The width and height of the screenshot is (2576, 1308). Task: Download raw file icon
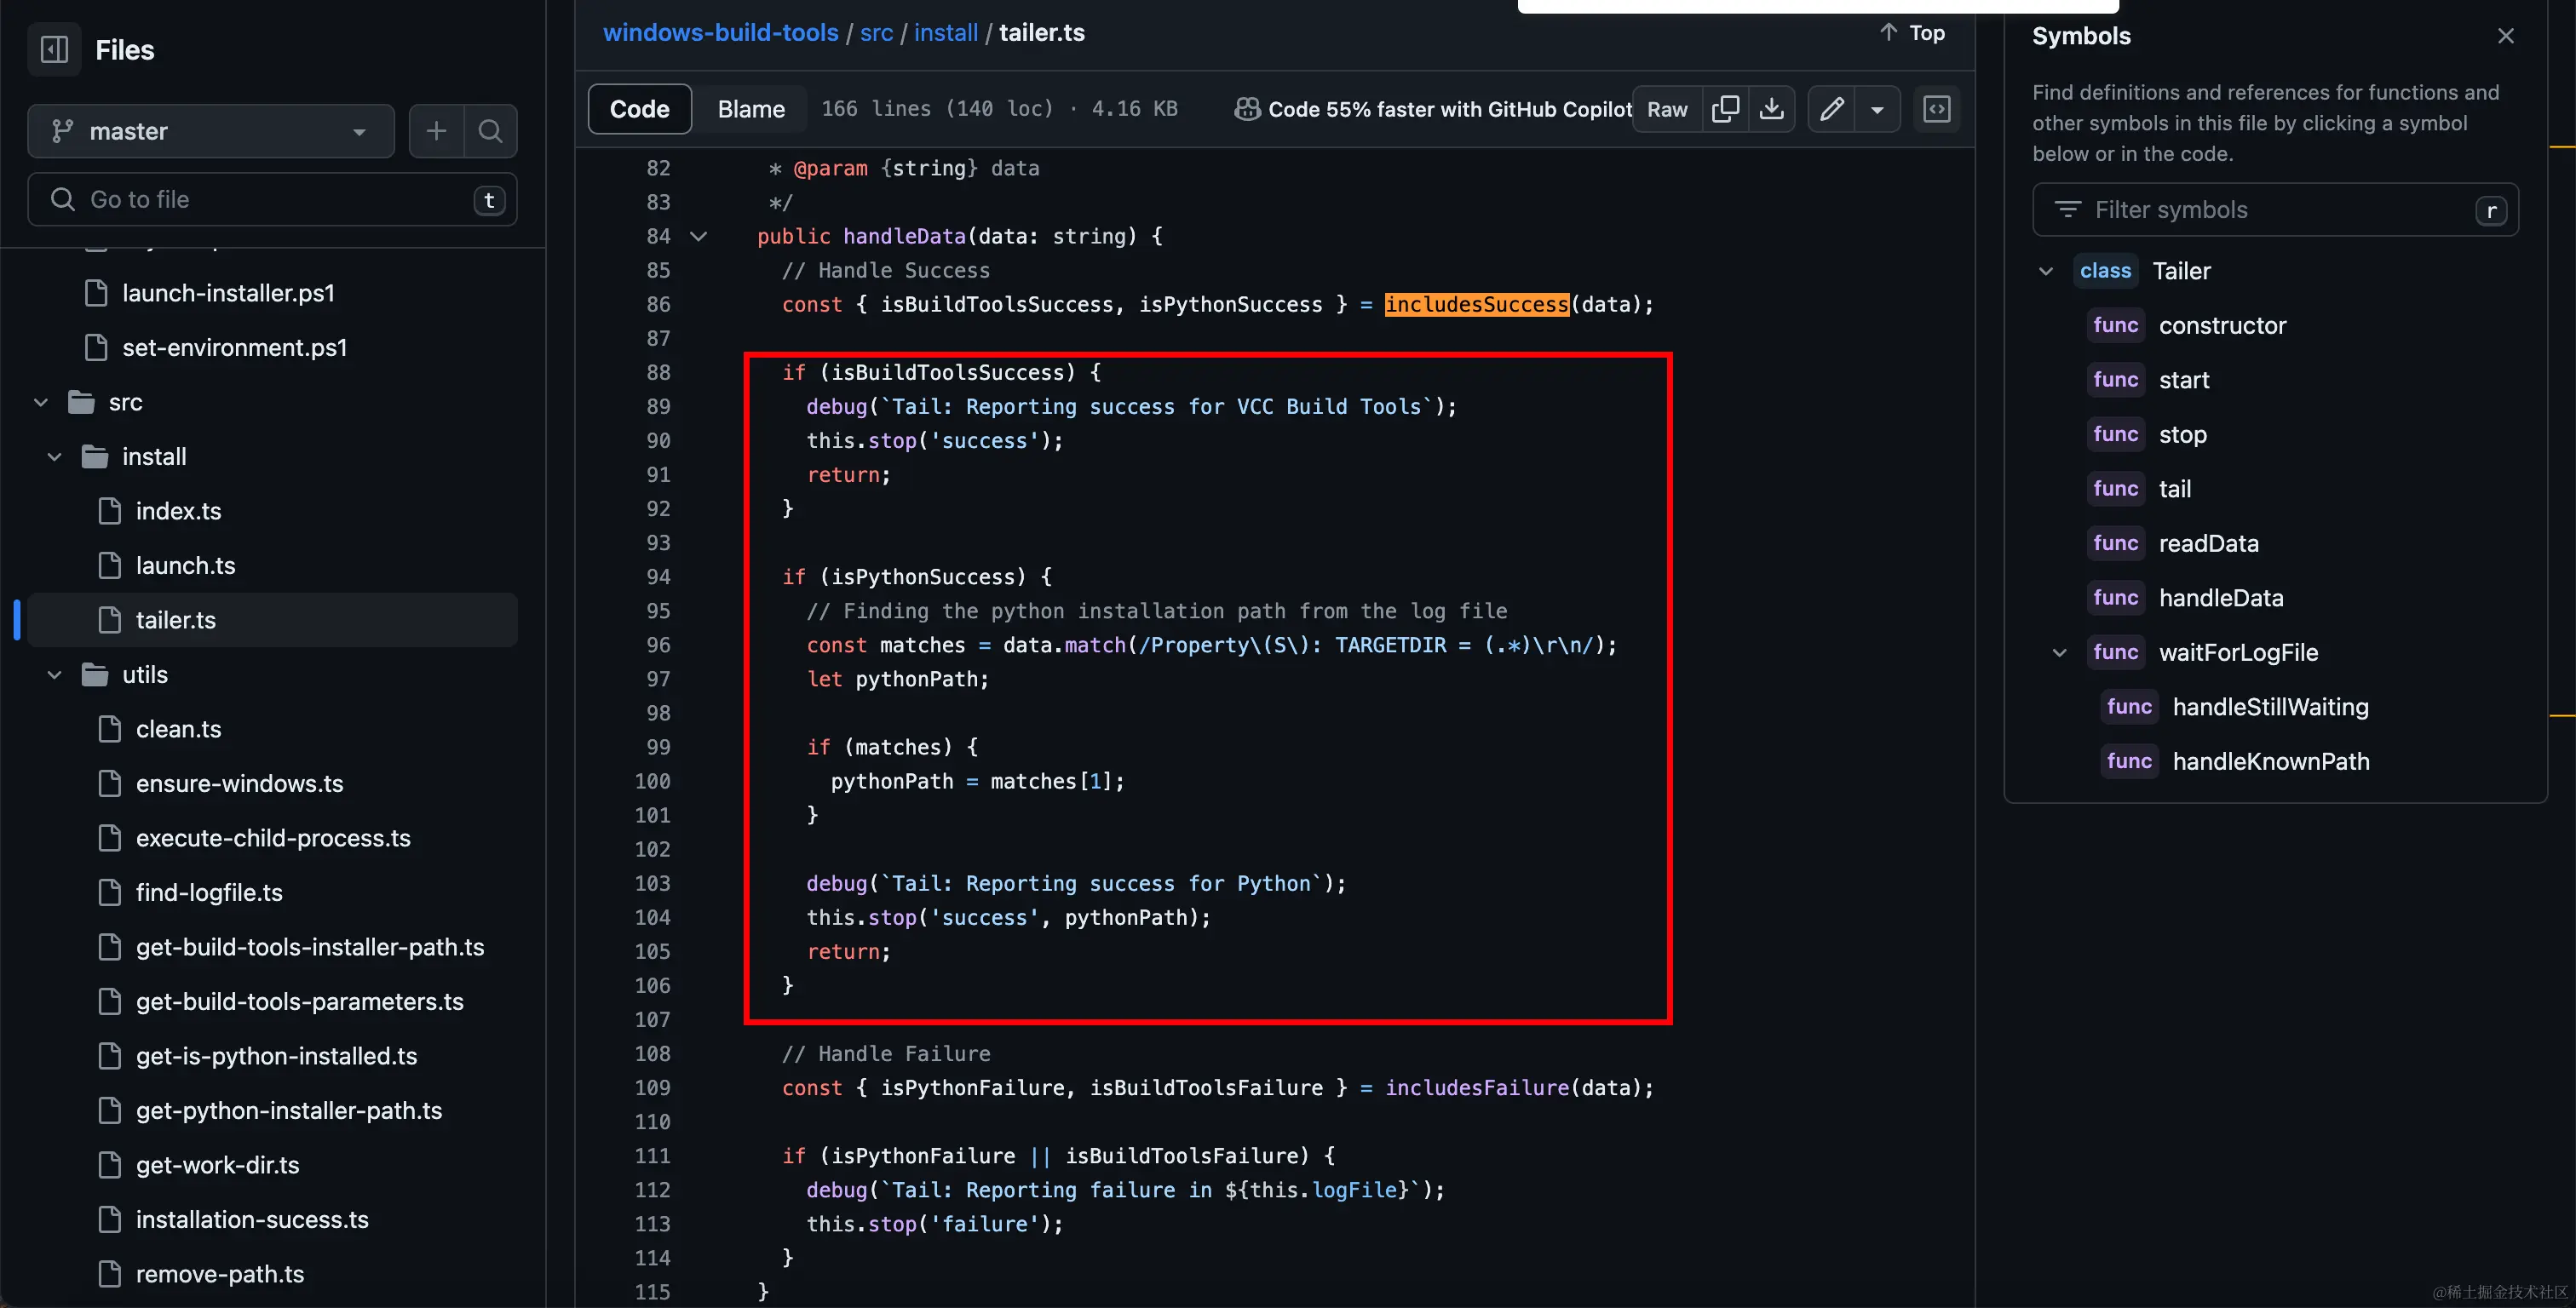[1771, 109]
